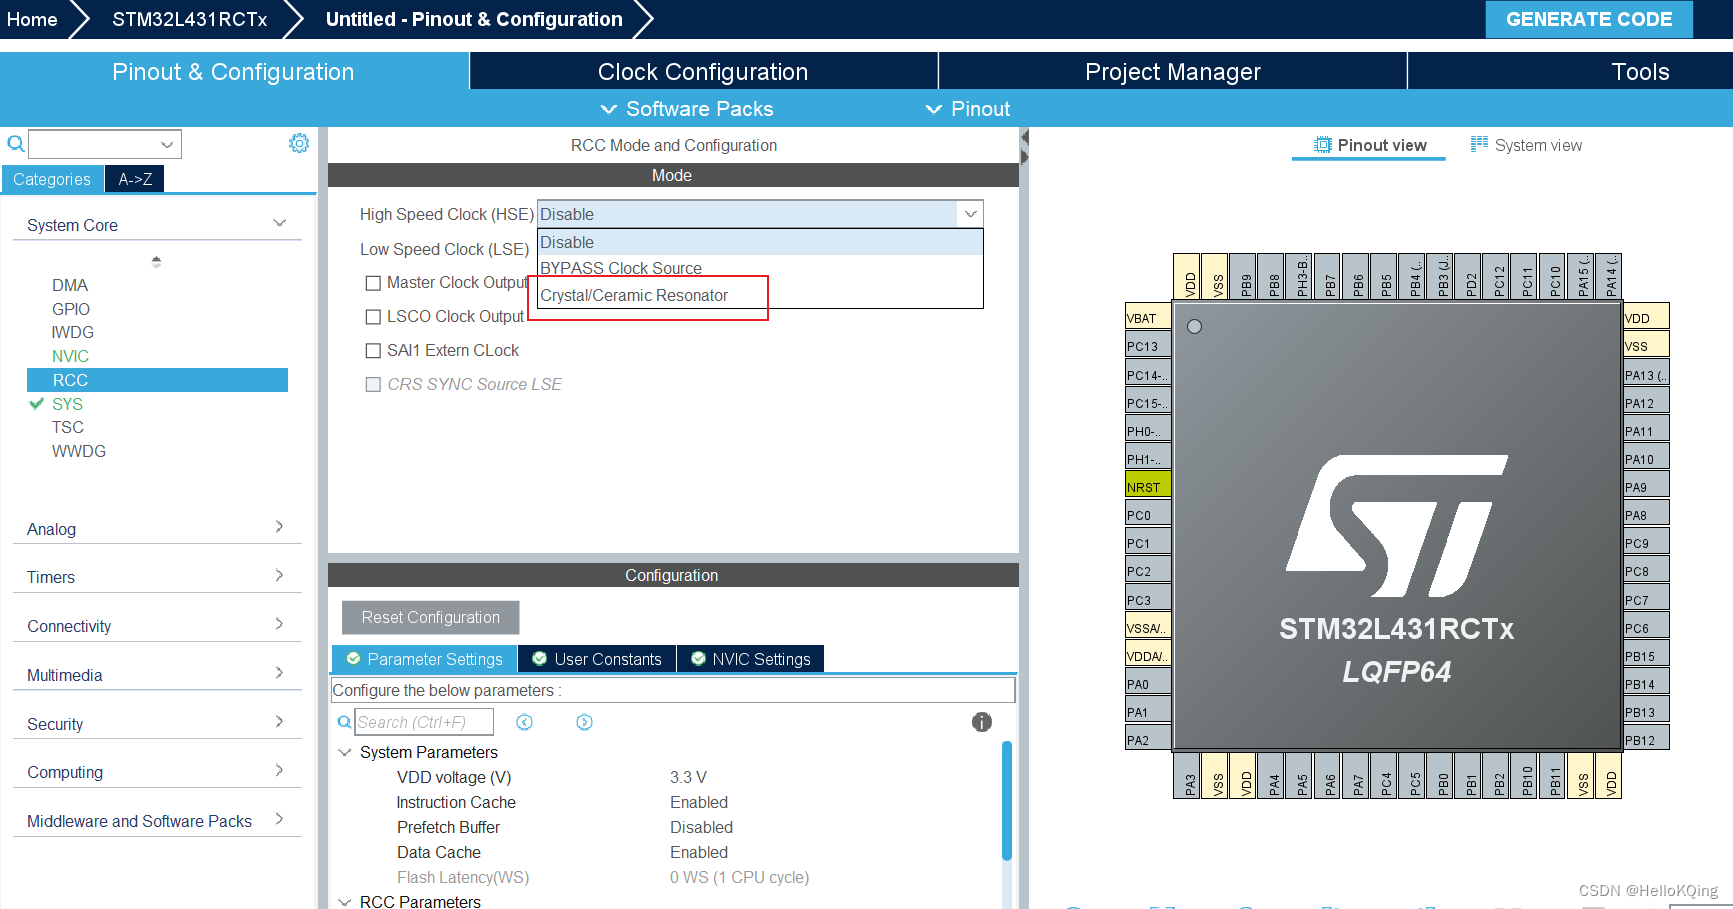Click the parameter search magnifier icon
The width and height of the screenshot is (1733, 909).
[344, 722]
